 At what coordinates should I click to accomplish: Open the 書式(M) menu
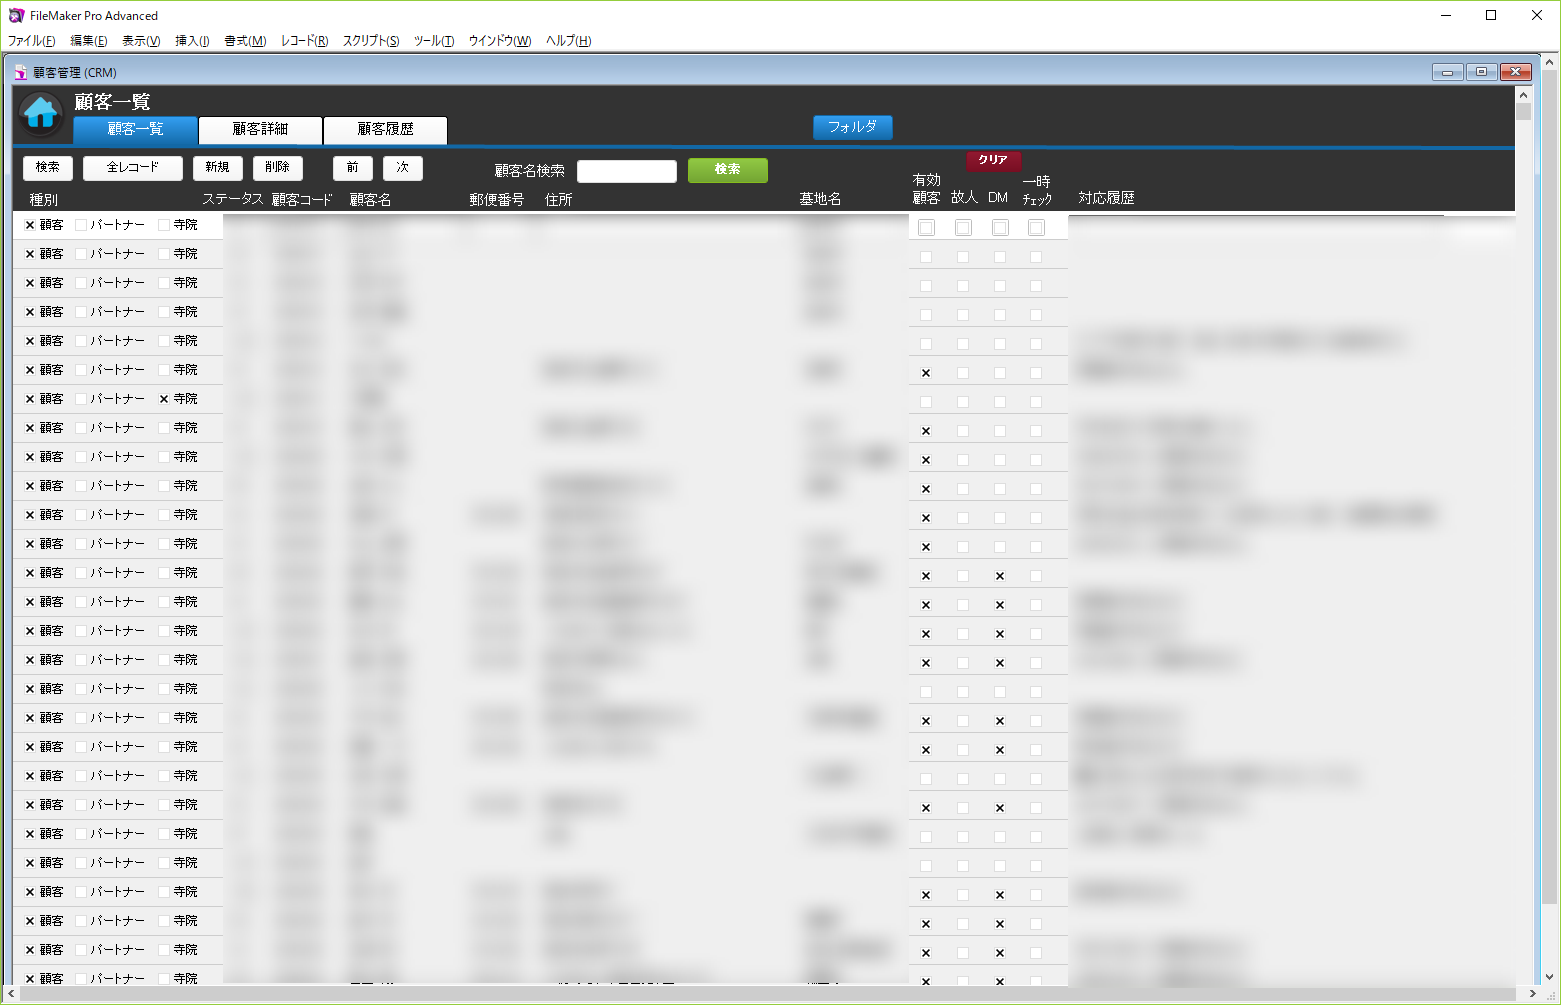click(245, 41)
